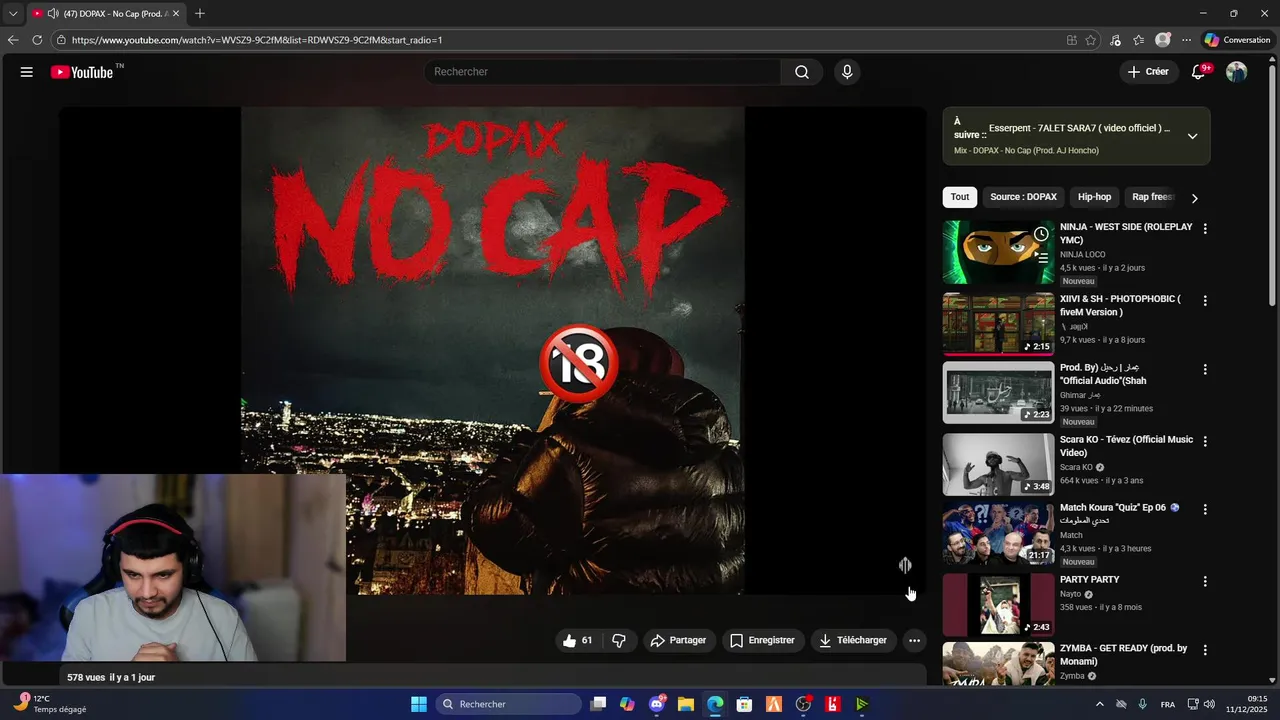Add NINJA WEST SIDE to watch later

point(1041,234)
